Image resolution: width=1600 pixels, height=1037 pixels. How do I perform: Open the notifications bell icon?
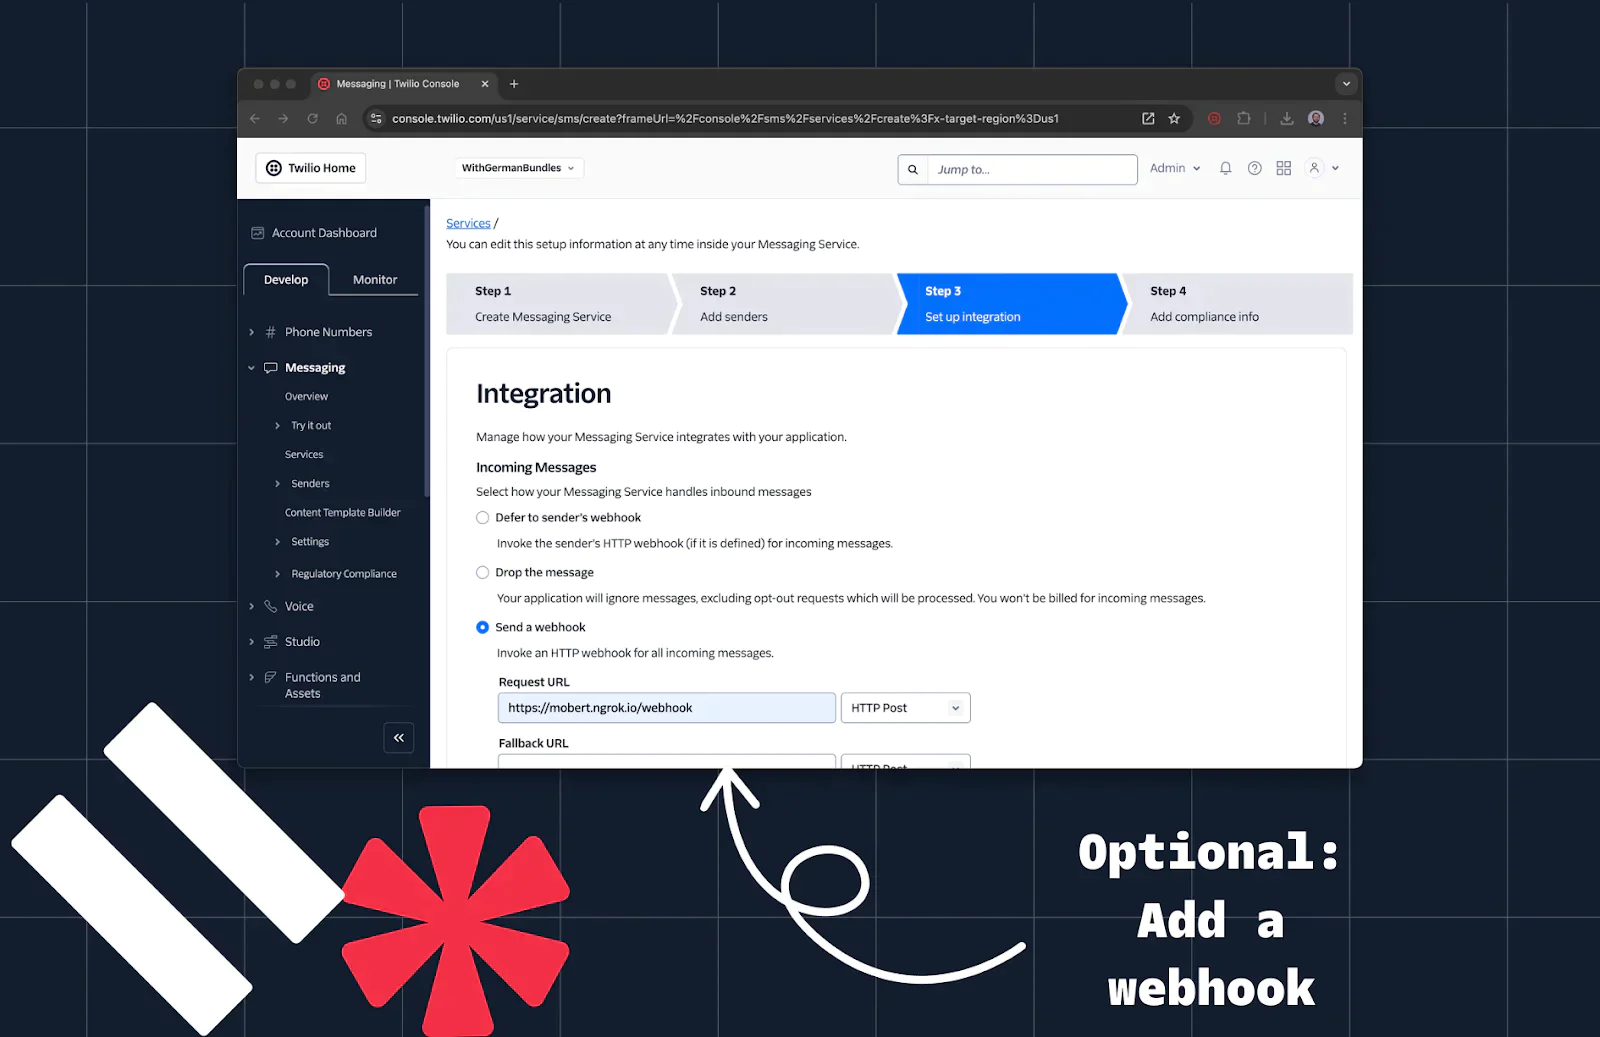click(1225, 168)
